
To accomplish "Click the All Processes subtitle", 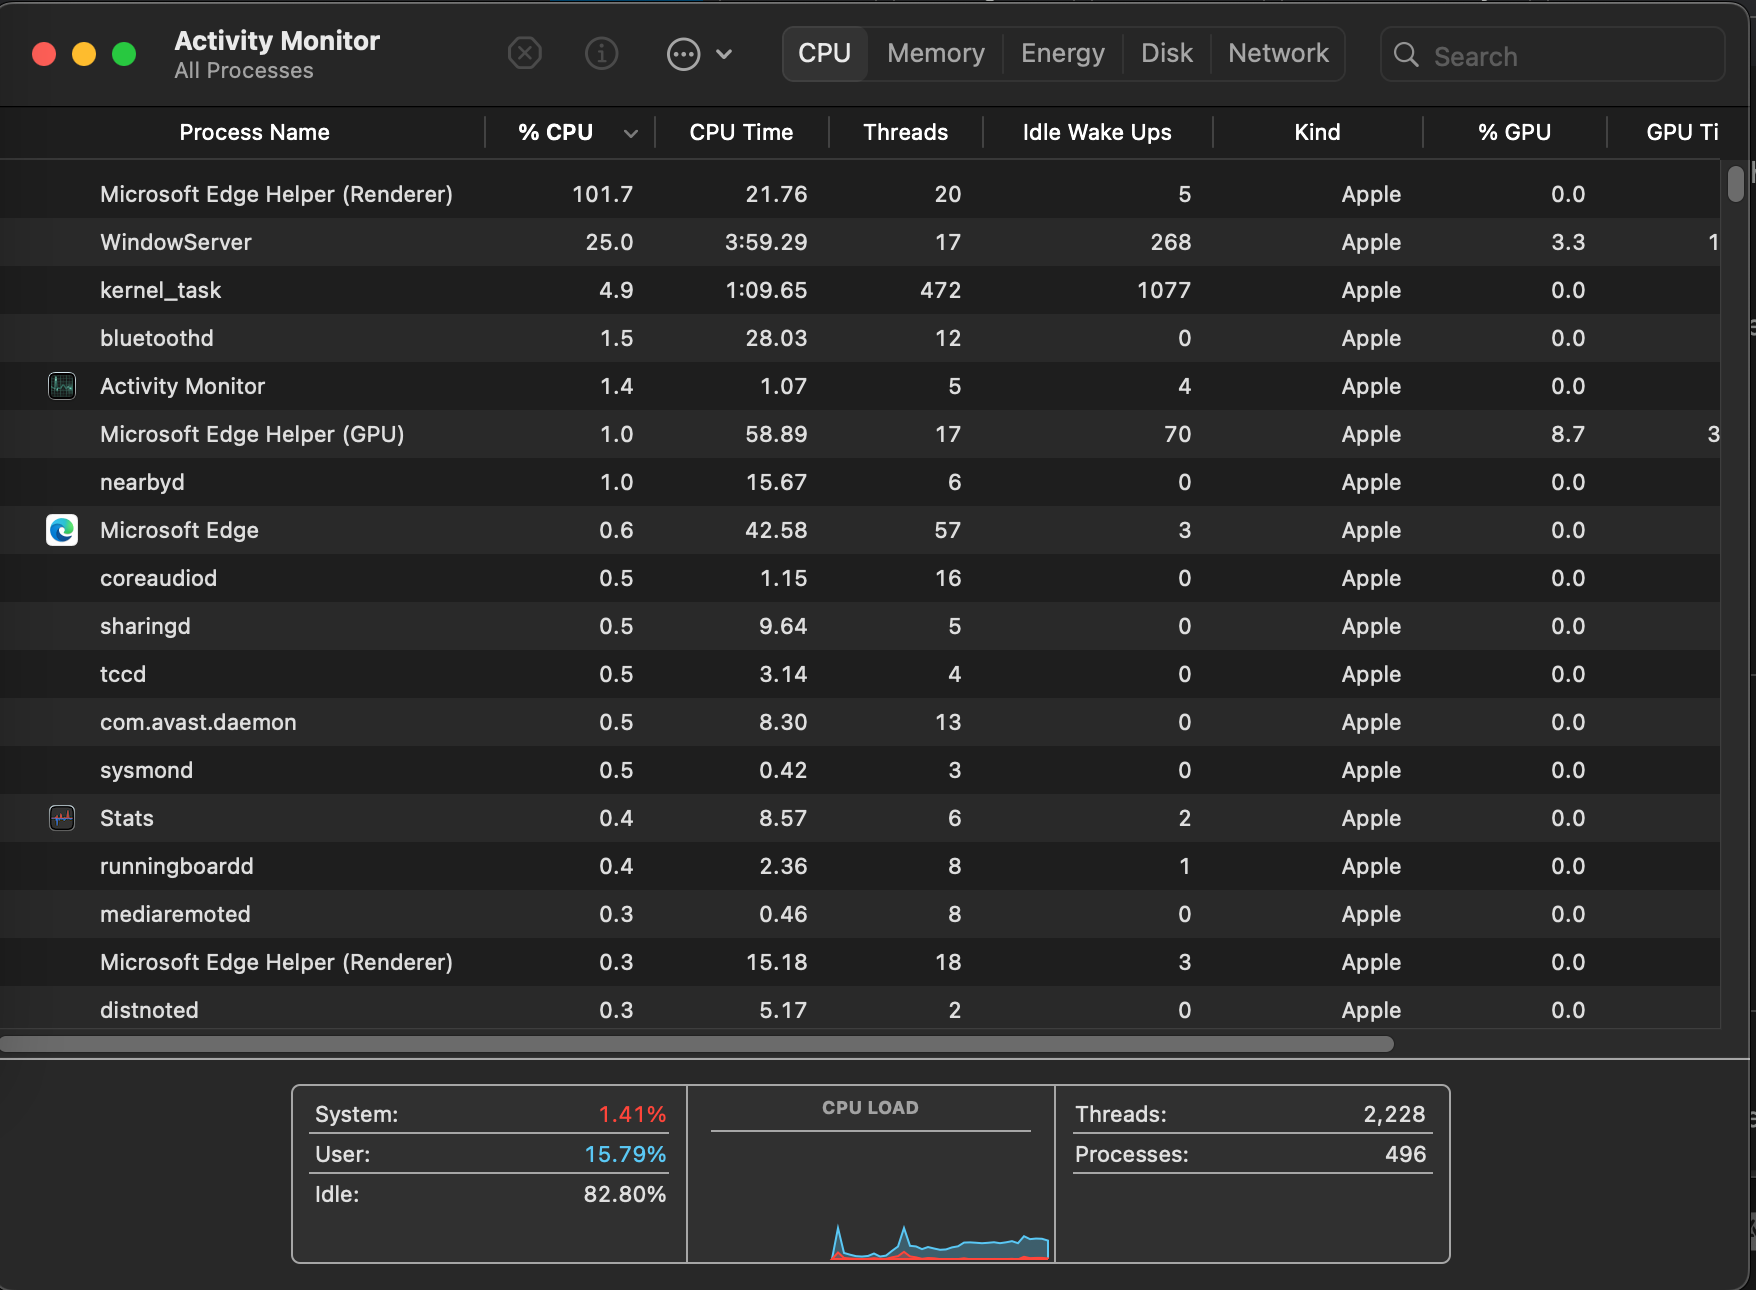I will click(244, 71).
